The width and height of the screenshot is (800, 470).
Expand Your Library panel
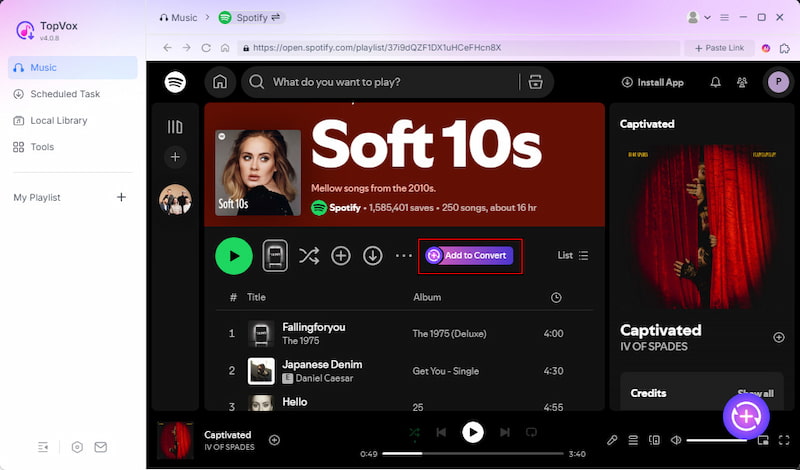pyautogui.click(x=175, y=127)
